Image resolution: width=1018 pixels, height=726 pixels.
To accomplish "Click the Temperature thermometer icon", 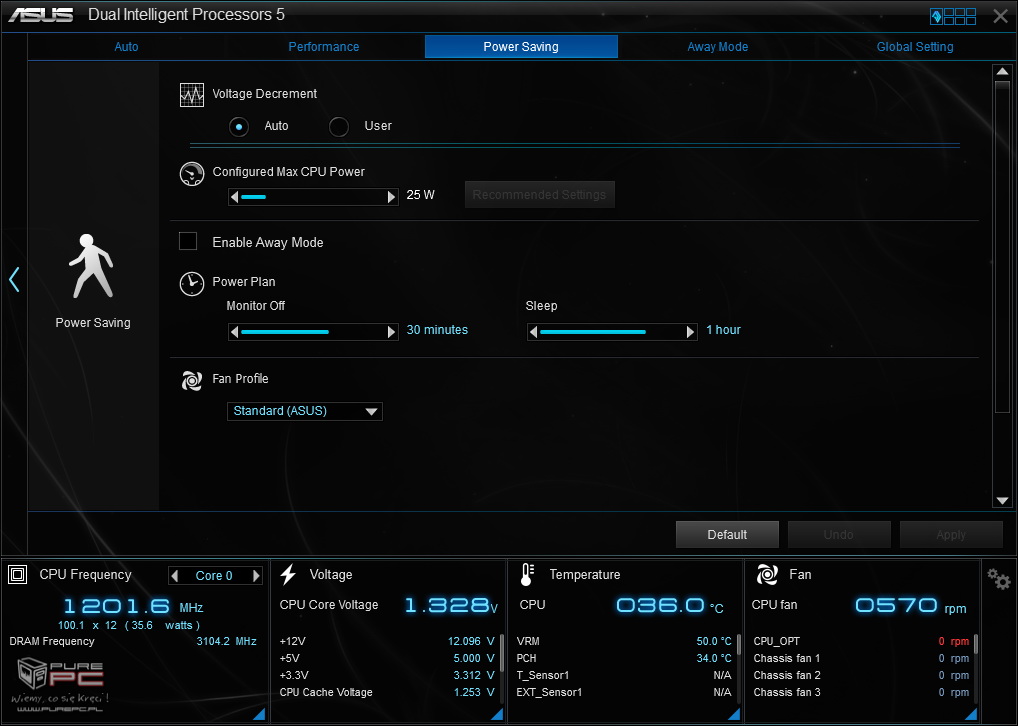I will (x=527, y=574).
